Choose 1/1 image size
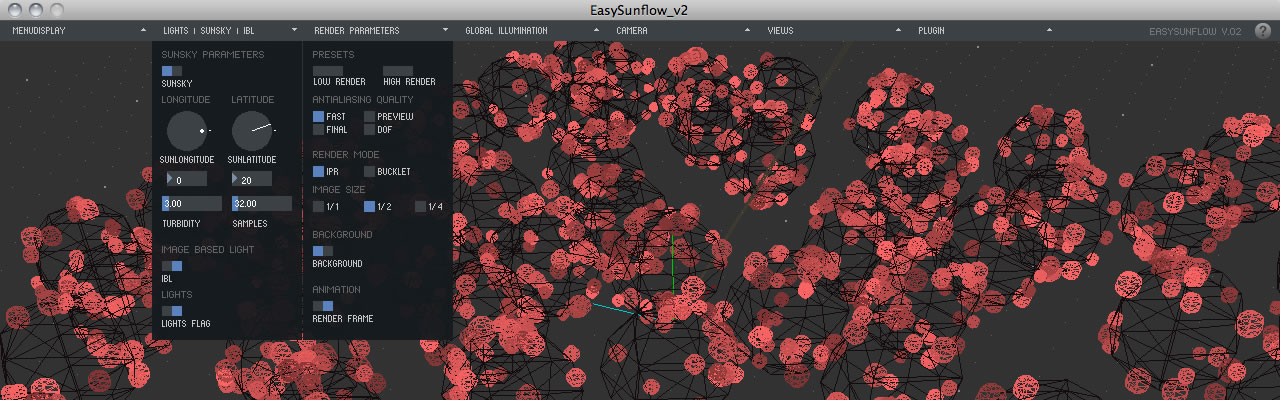 (318, 207)
